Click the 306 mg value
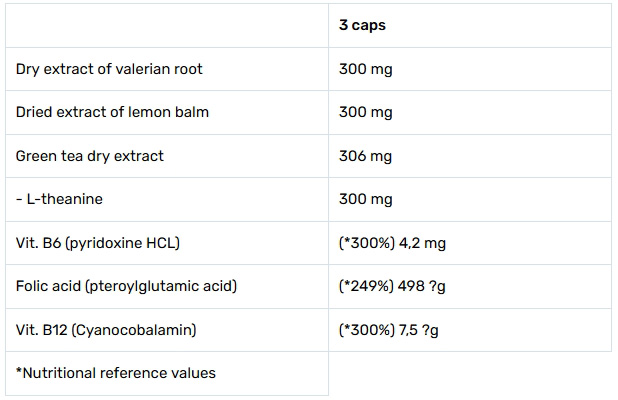Viewport: 618px width, 400px height. click(x=365, y=156)
